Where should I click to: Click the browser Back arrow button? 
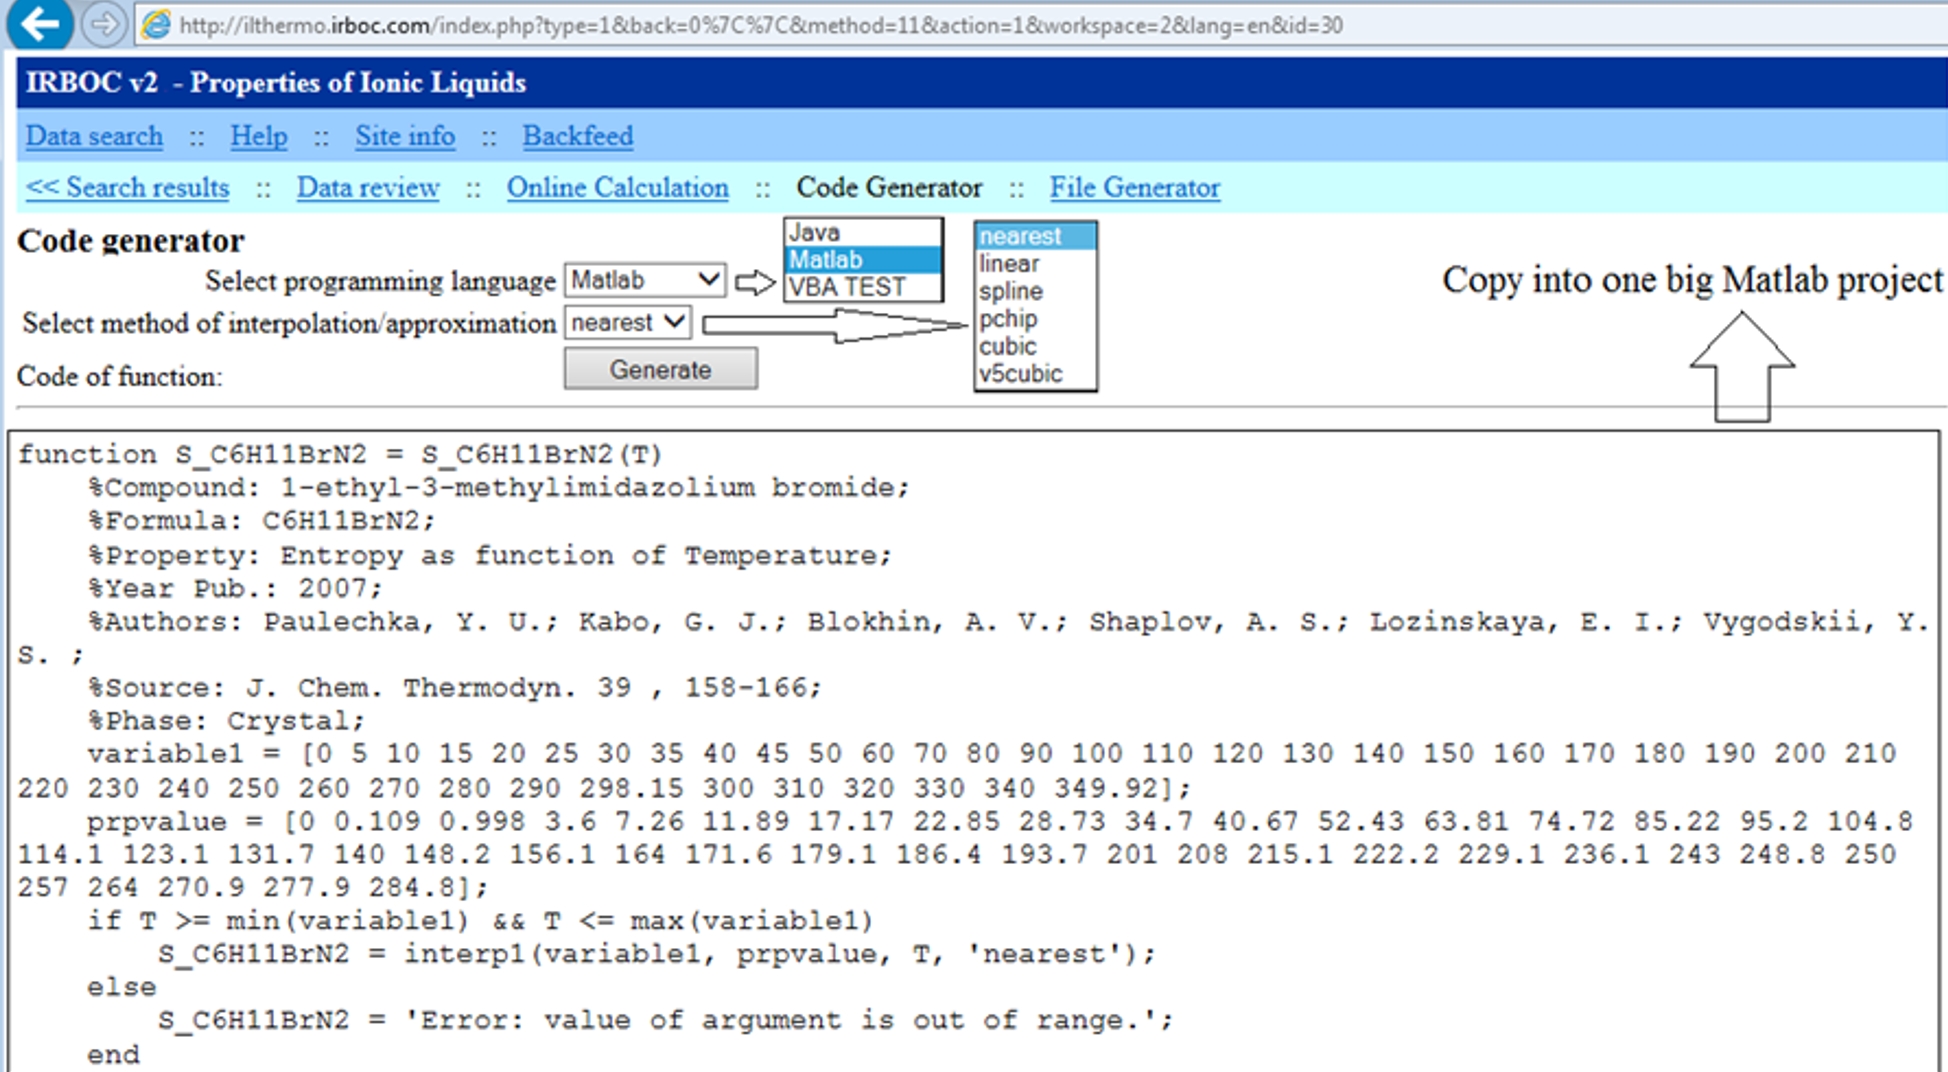[38, 22]
